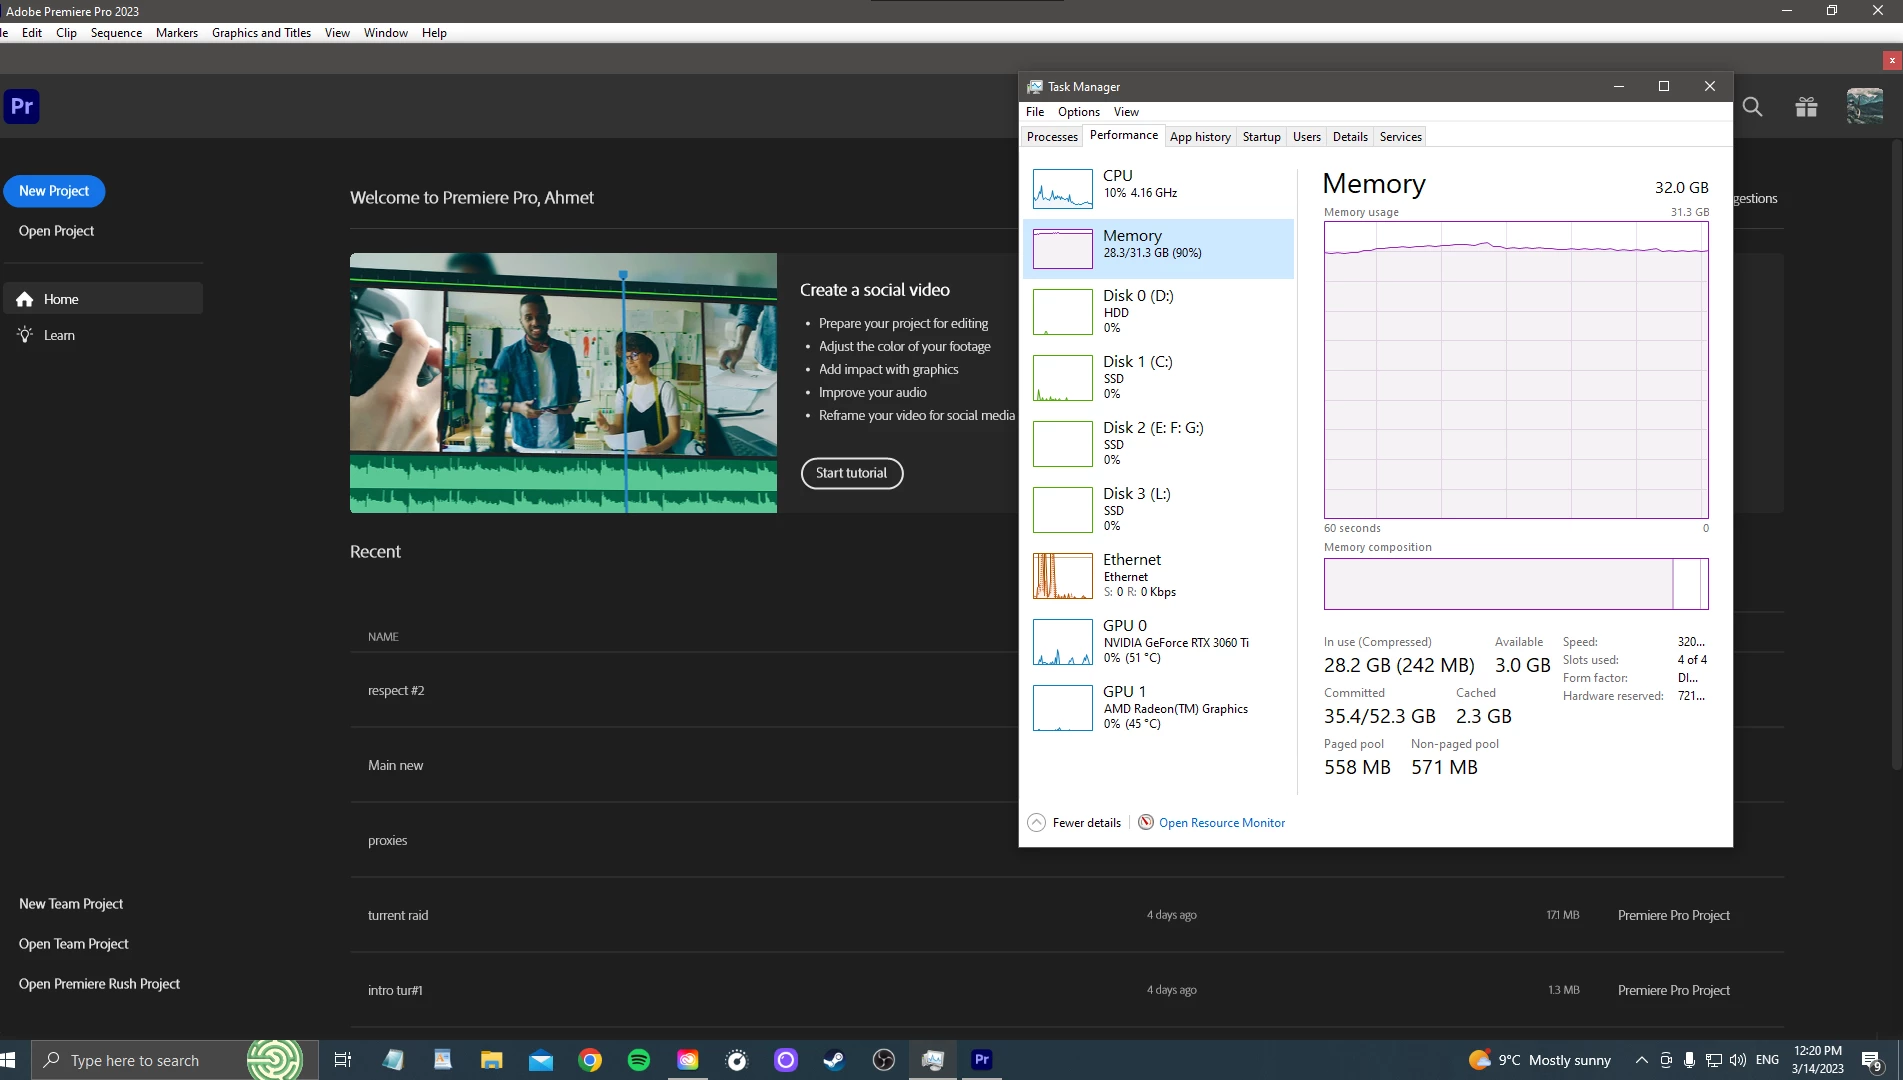Open Premiere Sequence menu

point(116,33)
